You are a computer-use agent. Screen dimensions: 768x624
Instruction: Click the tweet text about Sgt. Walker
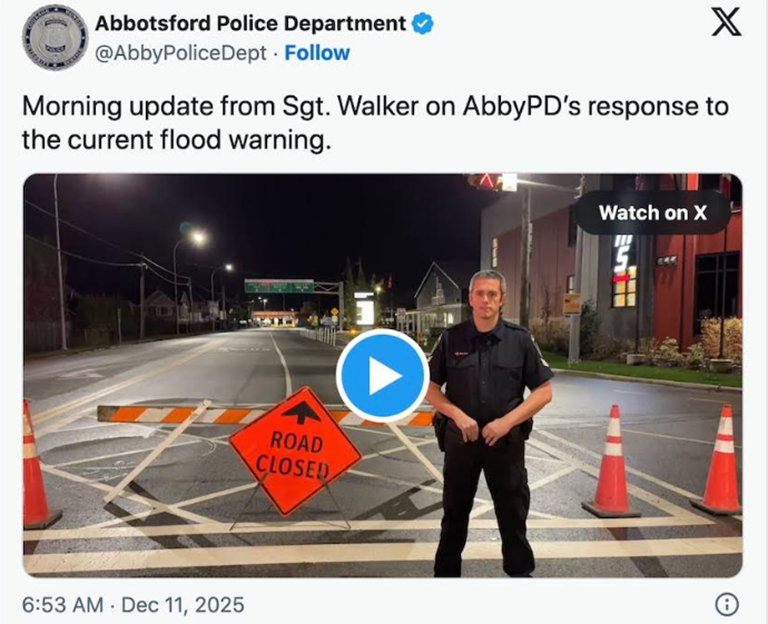click(x=375, y=123)
